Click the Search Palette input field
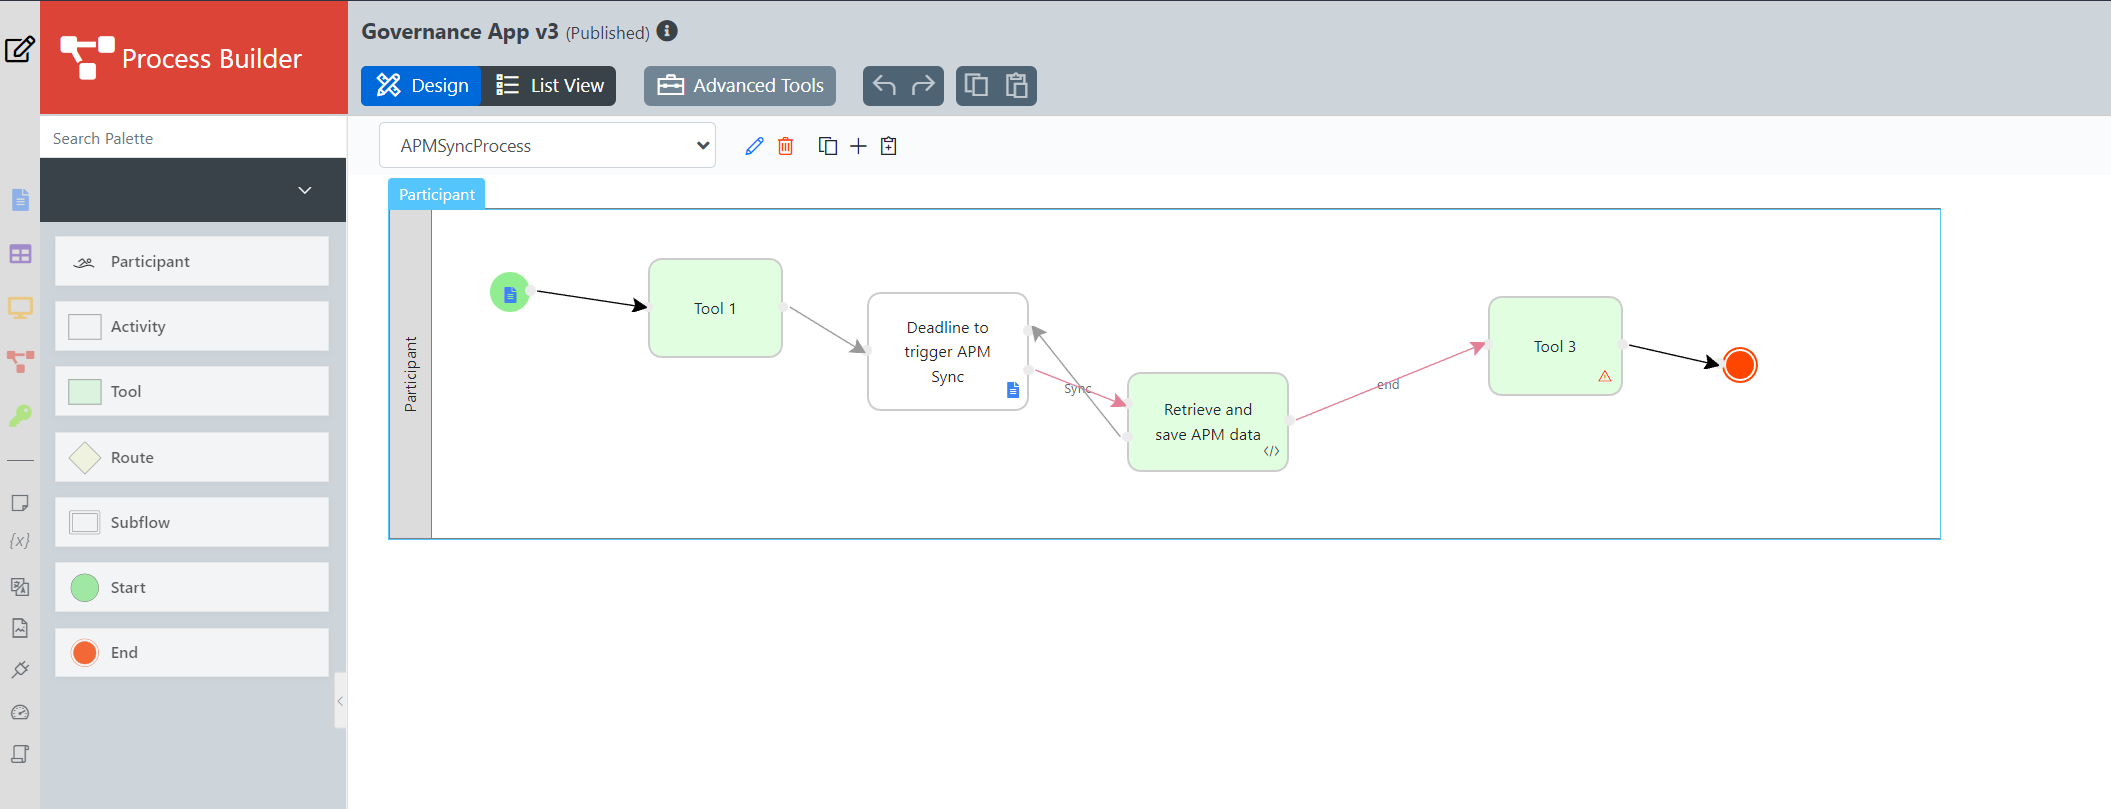This screenshot has height=809, width=2111. pyautogui.click(x=193, y=138)
